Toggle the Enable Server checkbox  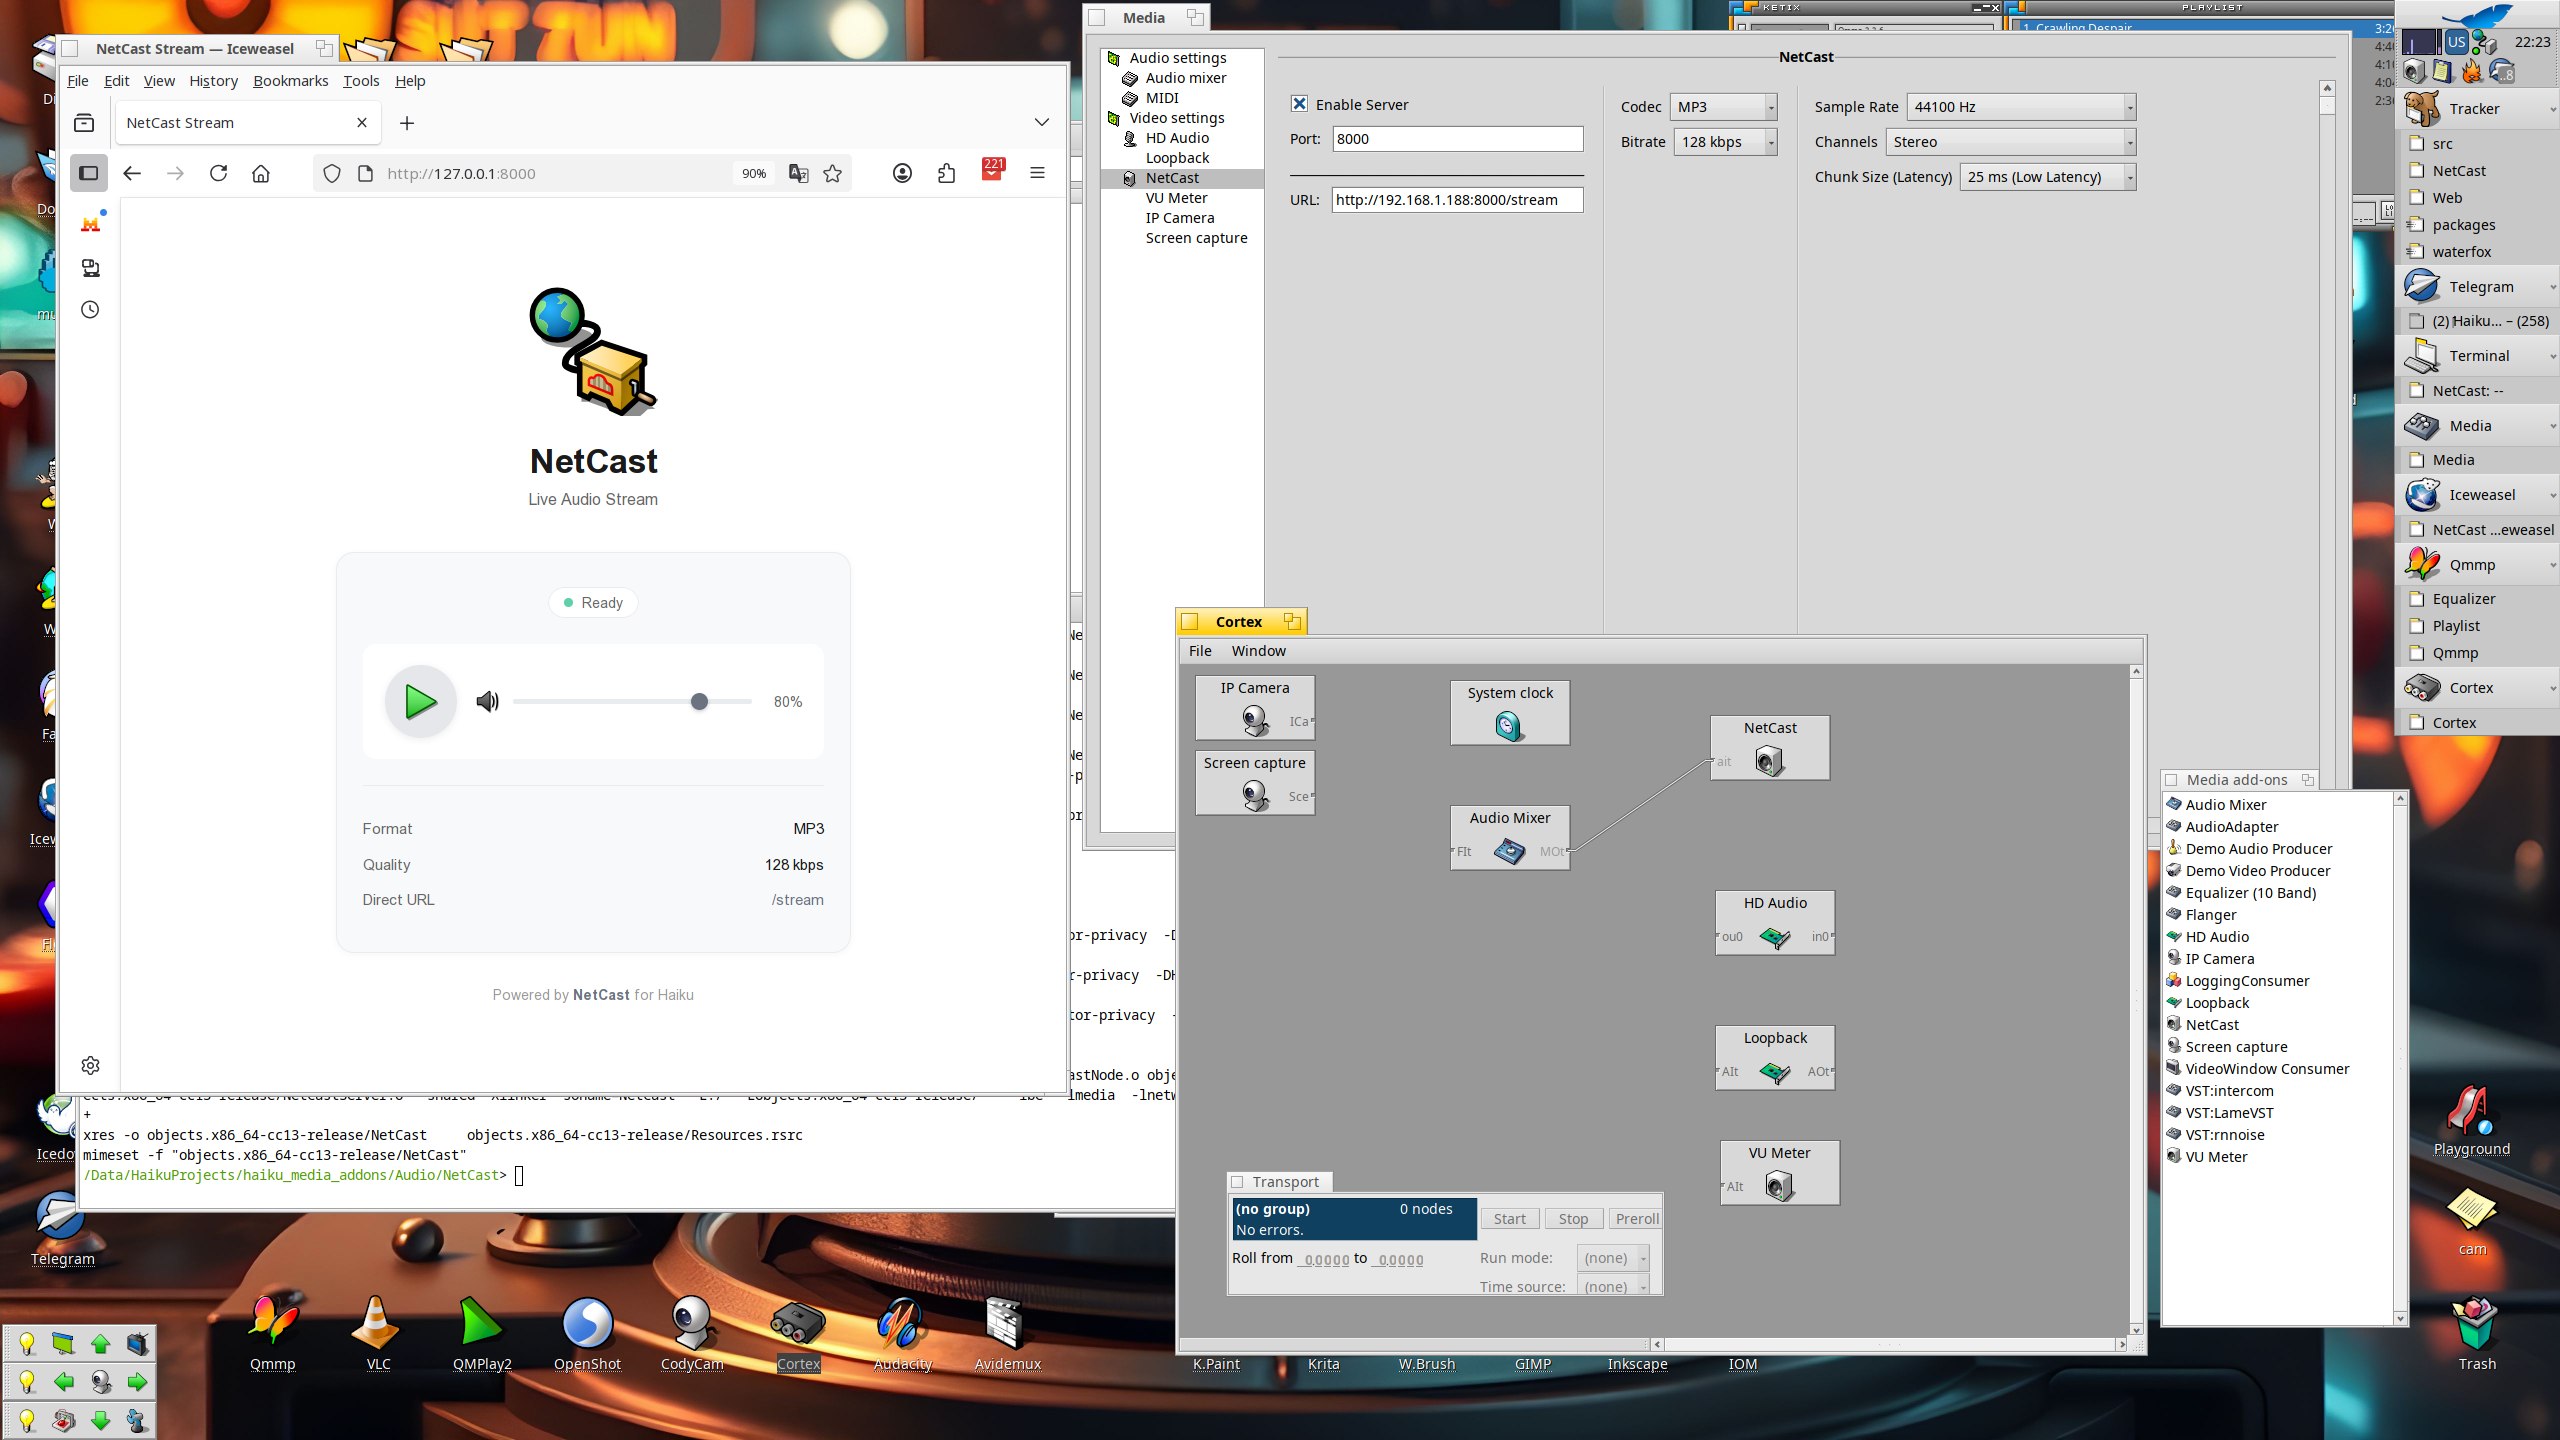point(1299,104)
